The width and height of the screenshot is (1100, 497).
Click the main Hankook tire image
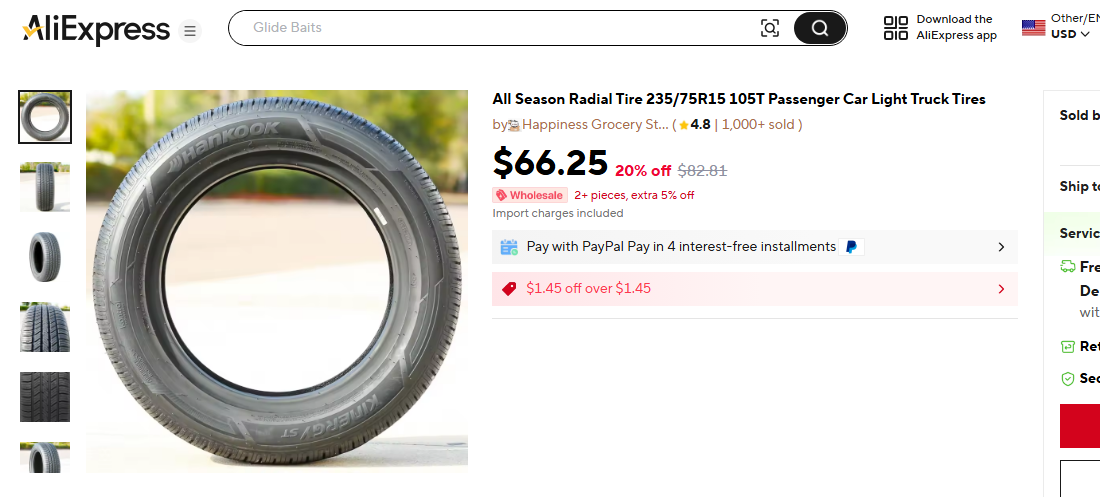[277, 281]
